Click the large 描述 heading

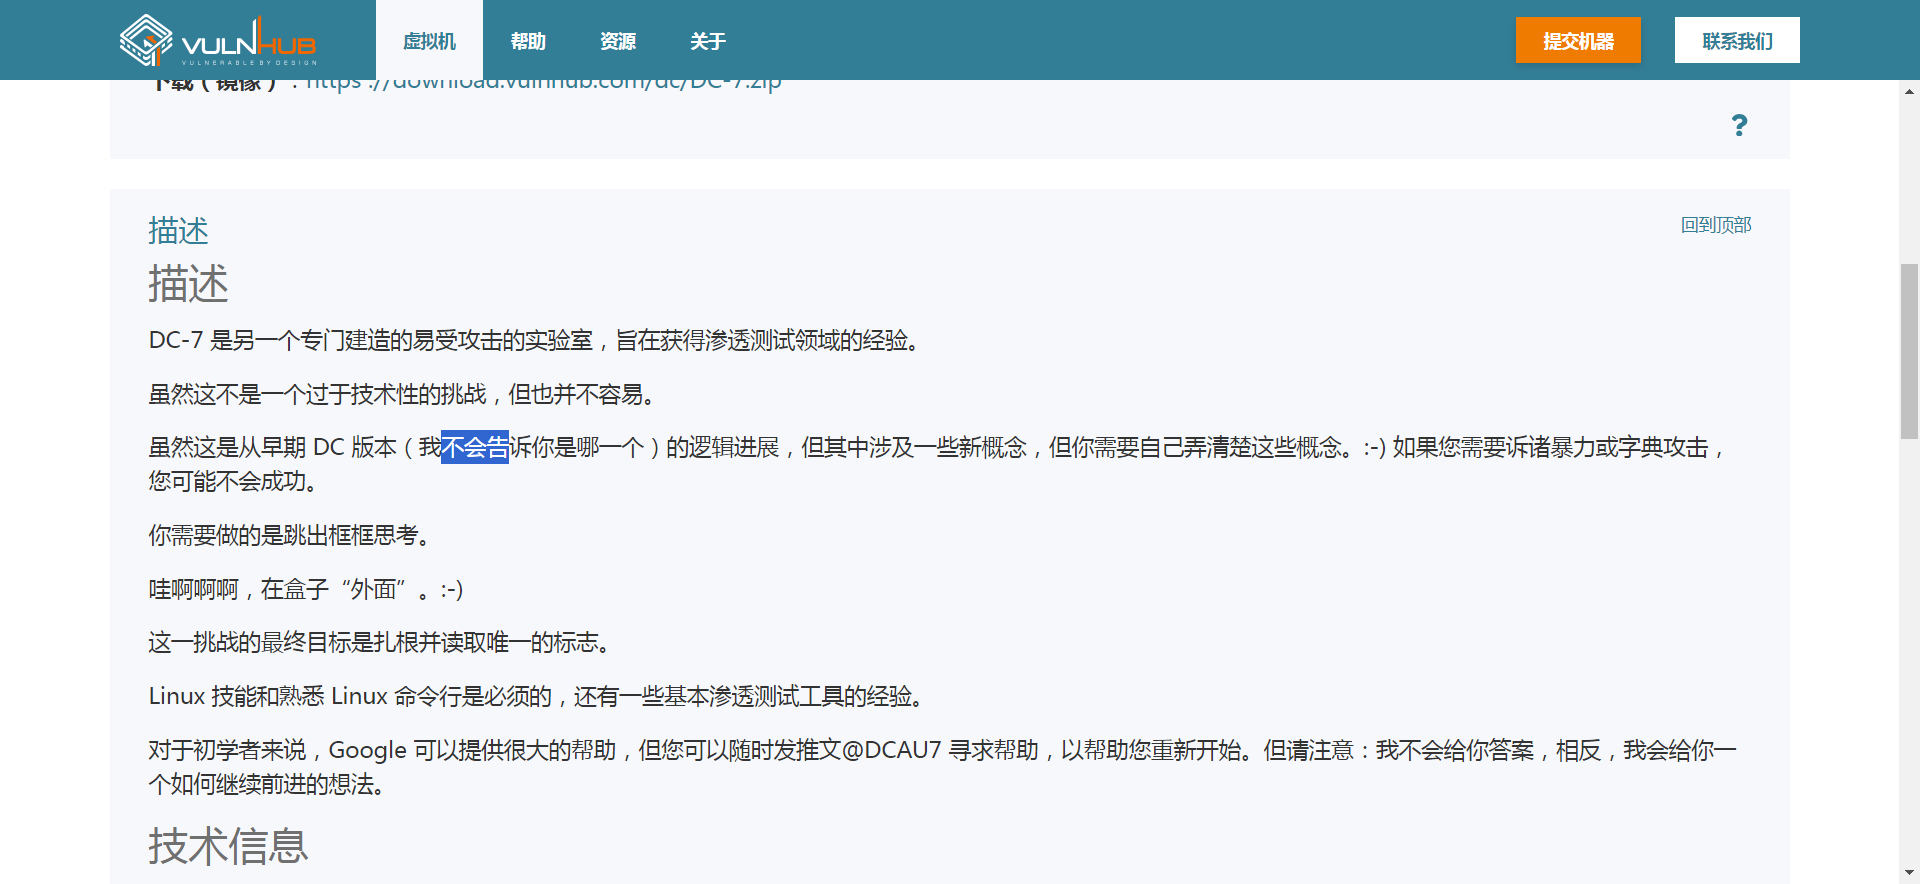[188, 284]
